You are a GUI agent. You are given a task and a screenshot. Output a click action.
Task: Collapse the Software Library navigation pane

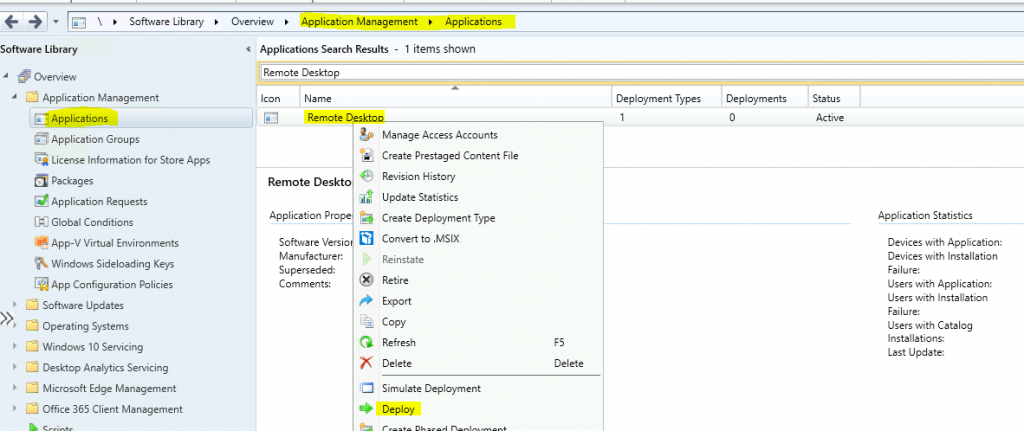pos(248,49)
